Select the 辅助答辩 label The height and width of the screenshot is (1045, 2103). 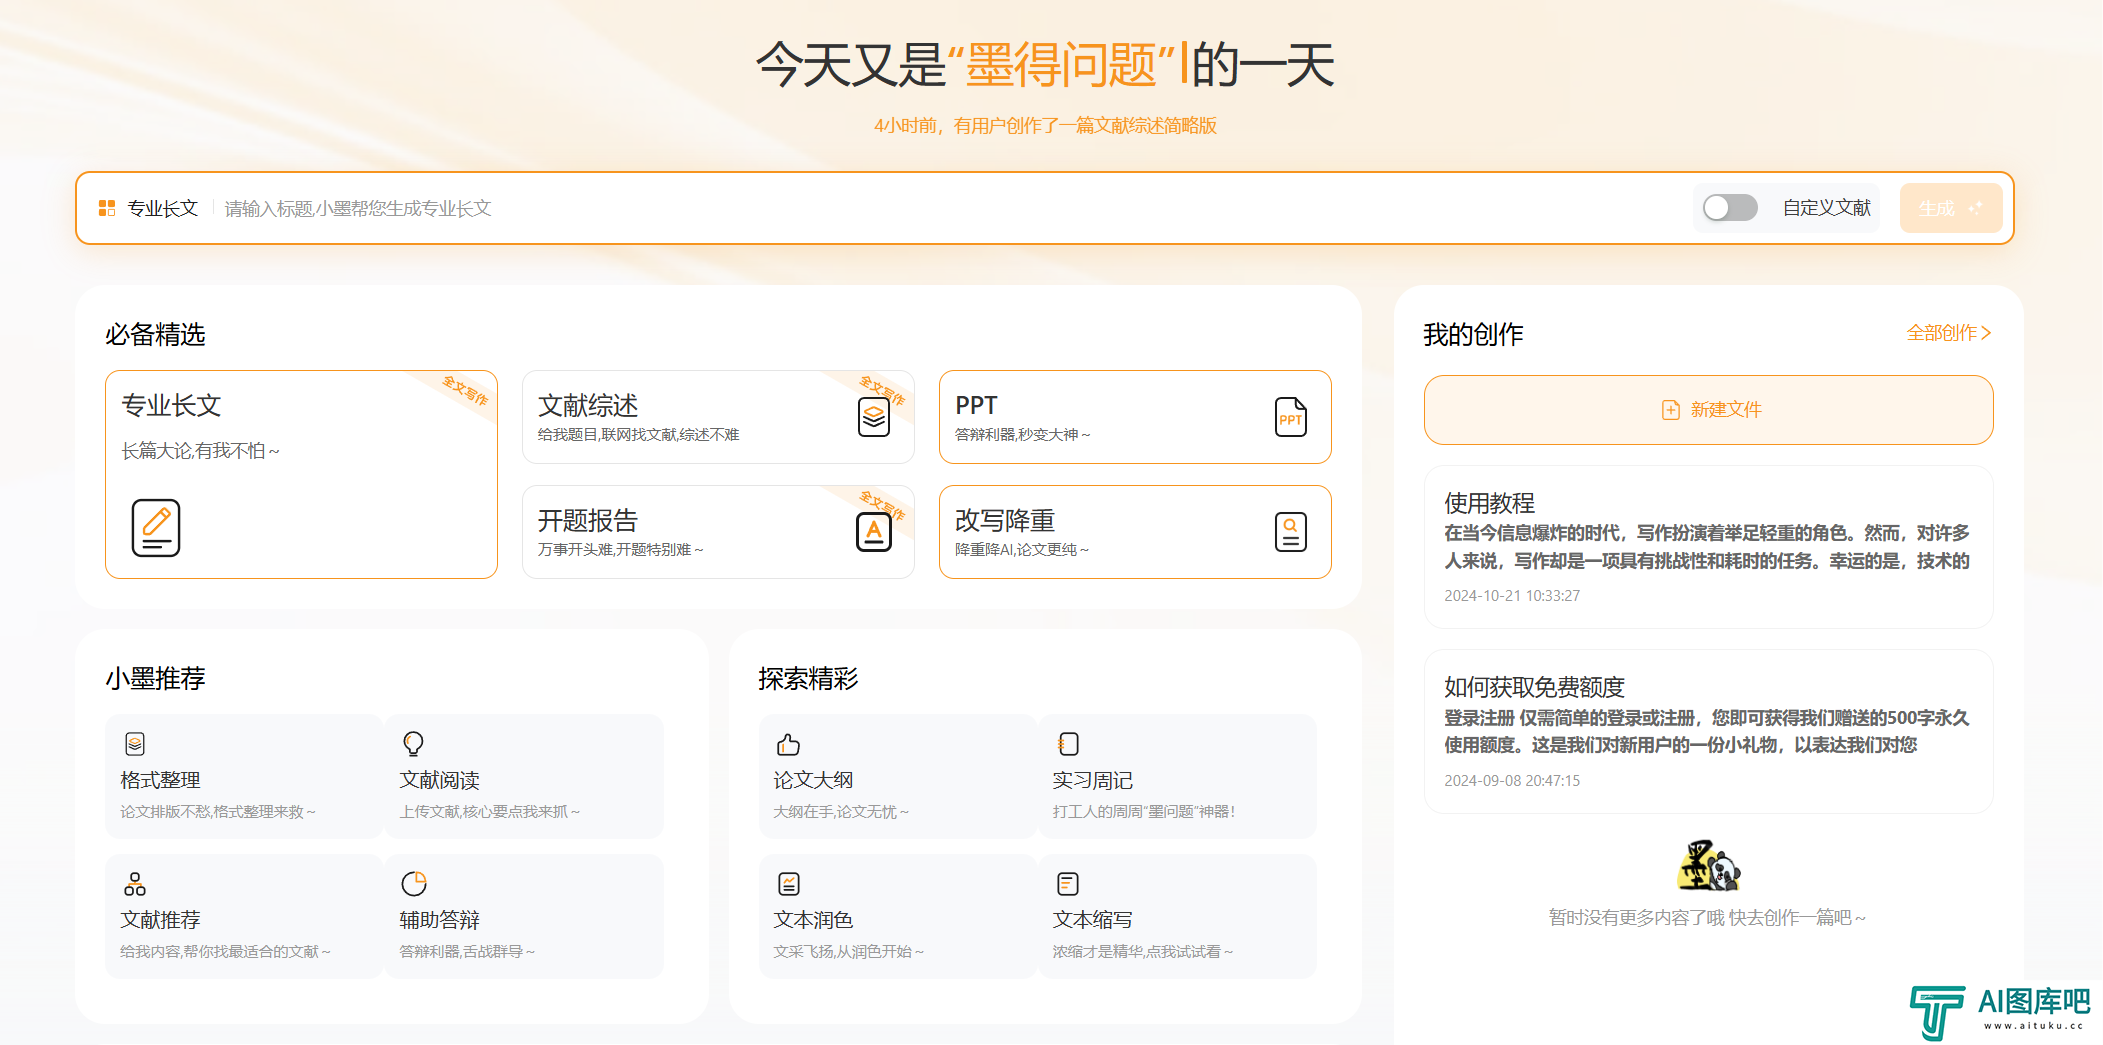[439, 920]
